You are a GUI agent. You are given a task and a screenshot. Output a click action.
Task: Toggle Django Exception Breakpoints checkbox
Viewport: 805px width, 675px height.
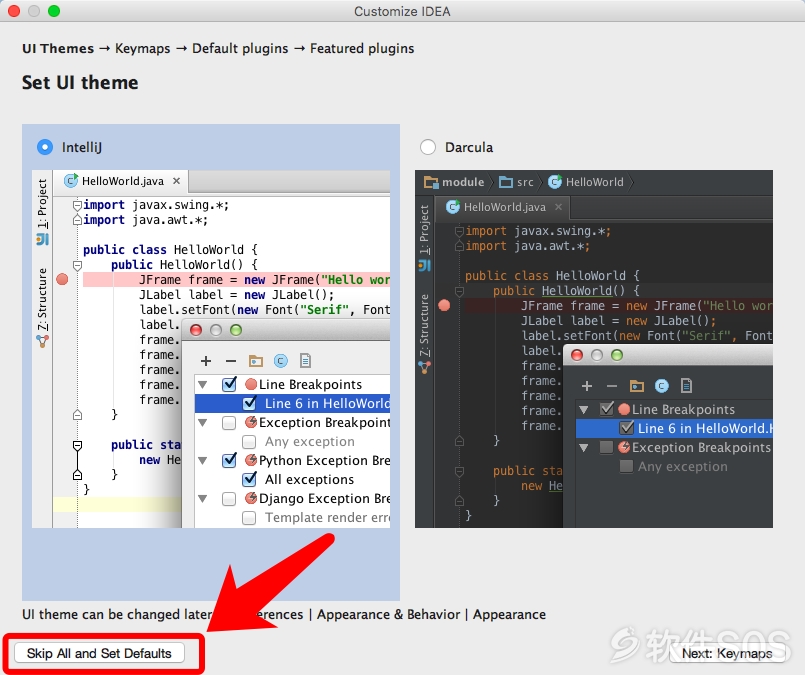(229, 498)
